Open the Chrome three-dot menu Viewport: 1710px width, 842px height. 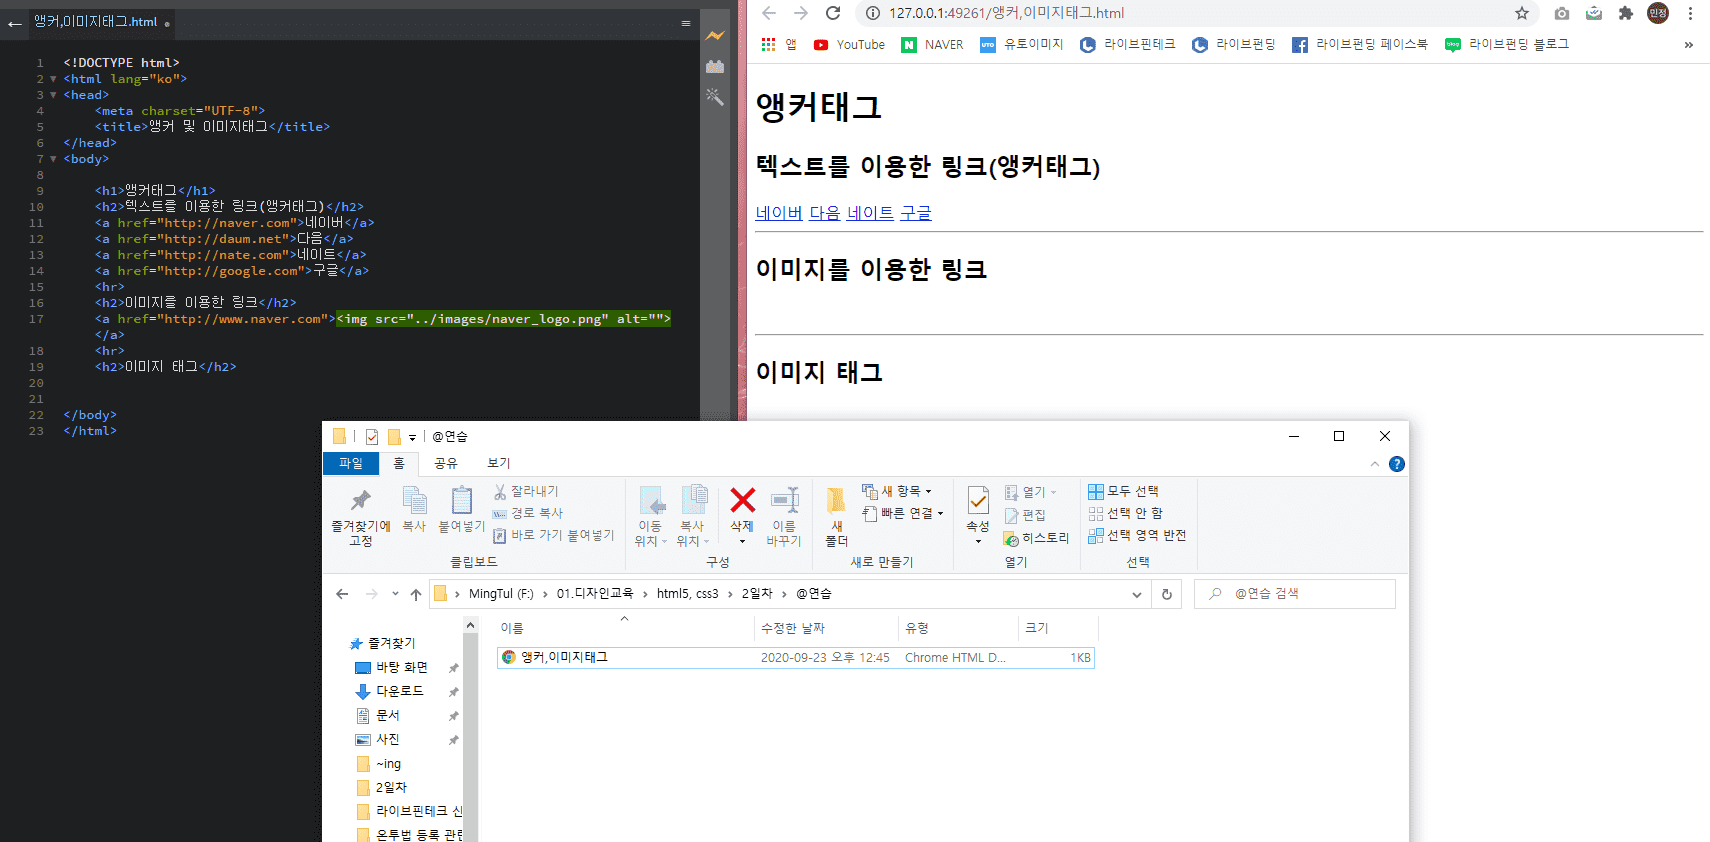tap(1690, 13)
